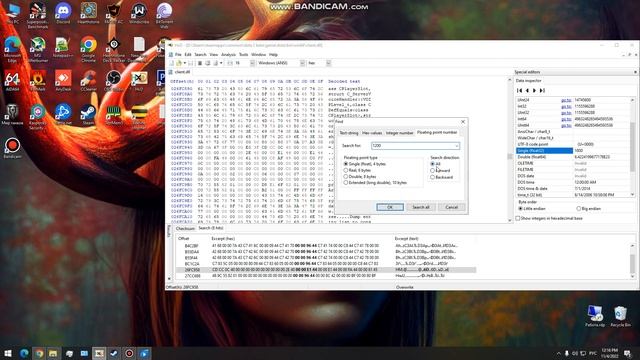Screen dimensions: 640x360
Task: Open CCleaner desktop shortcut
Action: pos(88,81)
